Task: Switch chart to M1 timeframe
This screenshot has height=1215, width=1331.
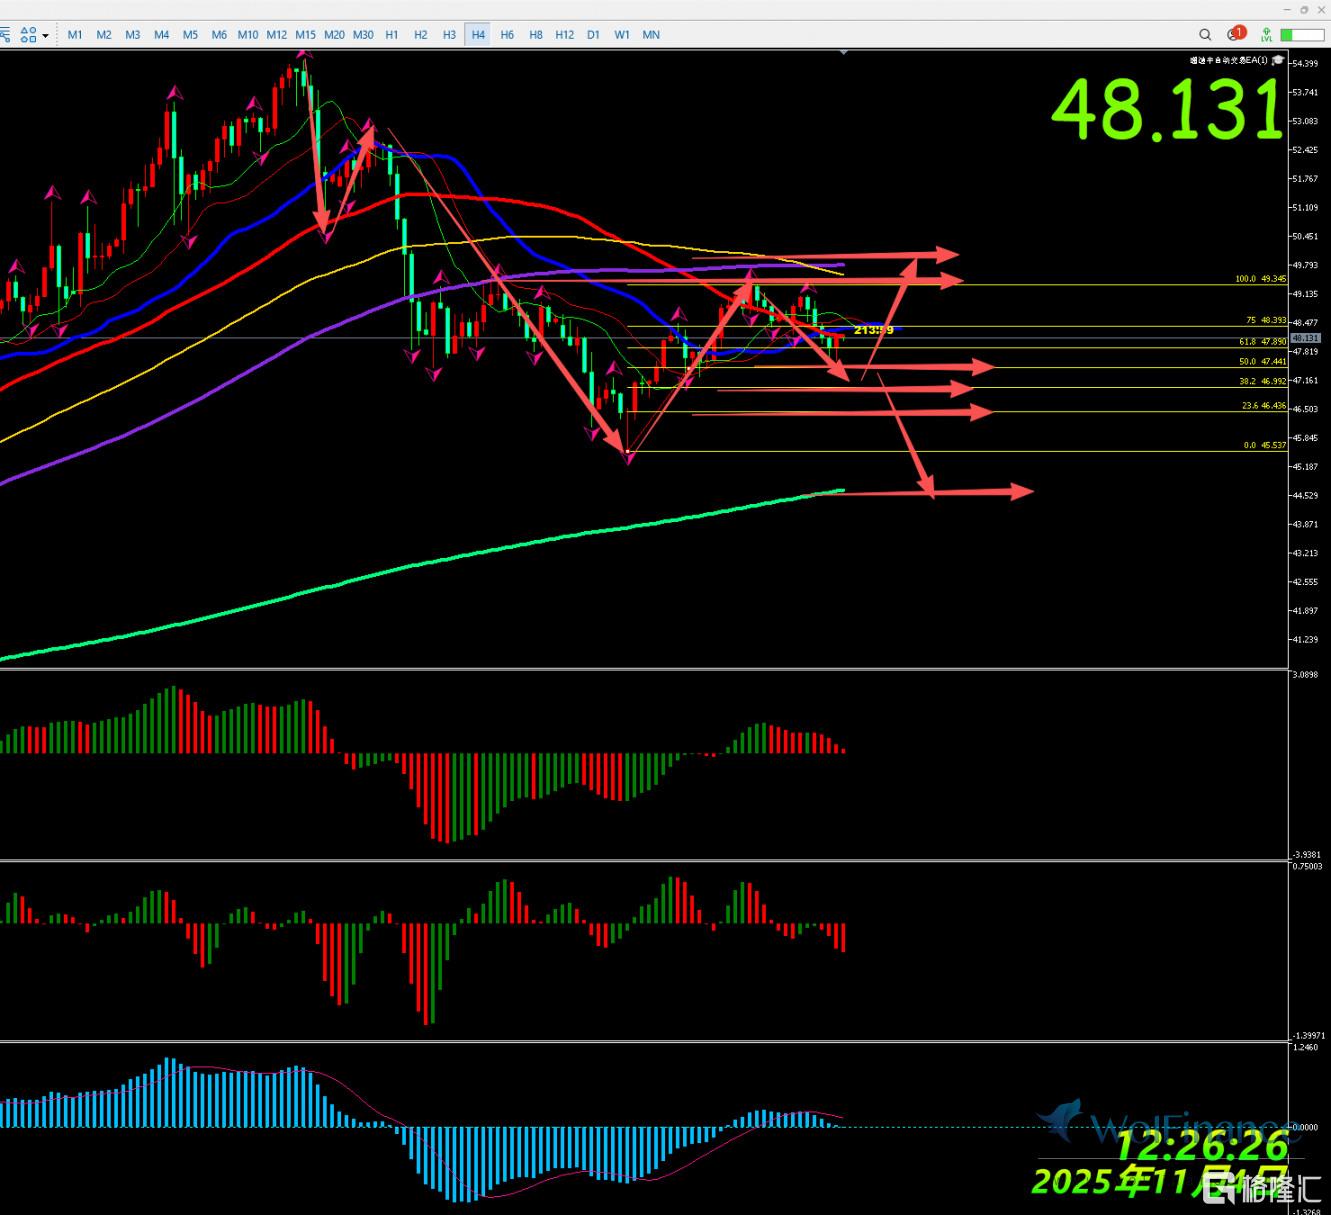Action: click(75, 35)
